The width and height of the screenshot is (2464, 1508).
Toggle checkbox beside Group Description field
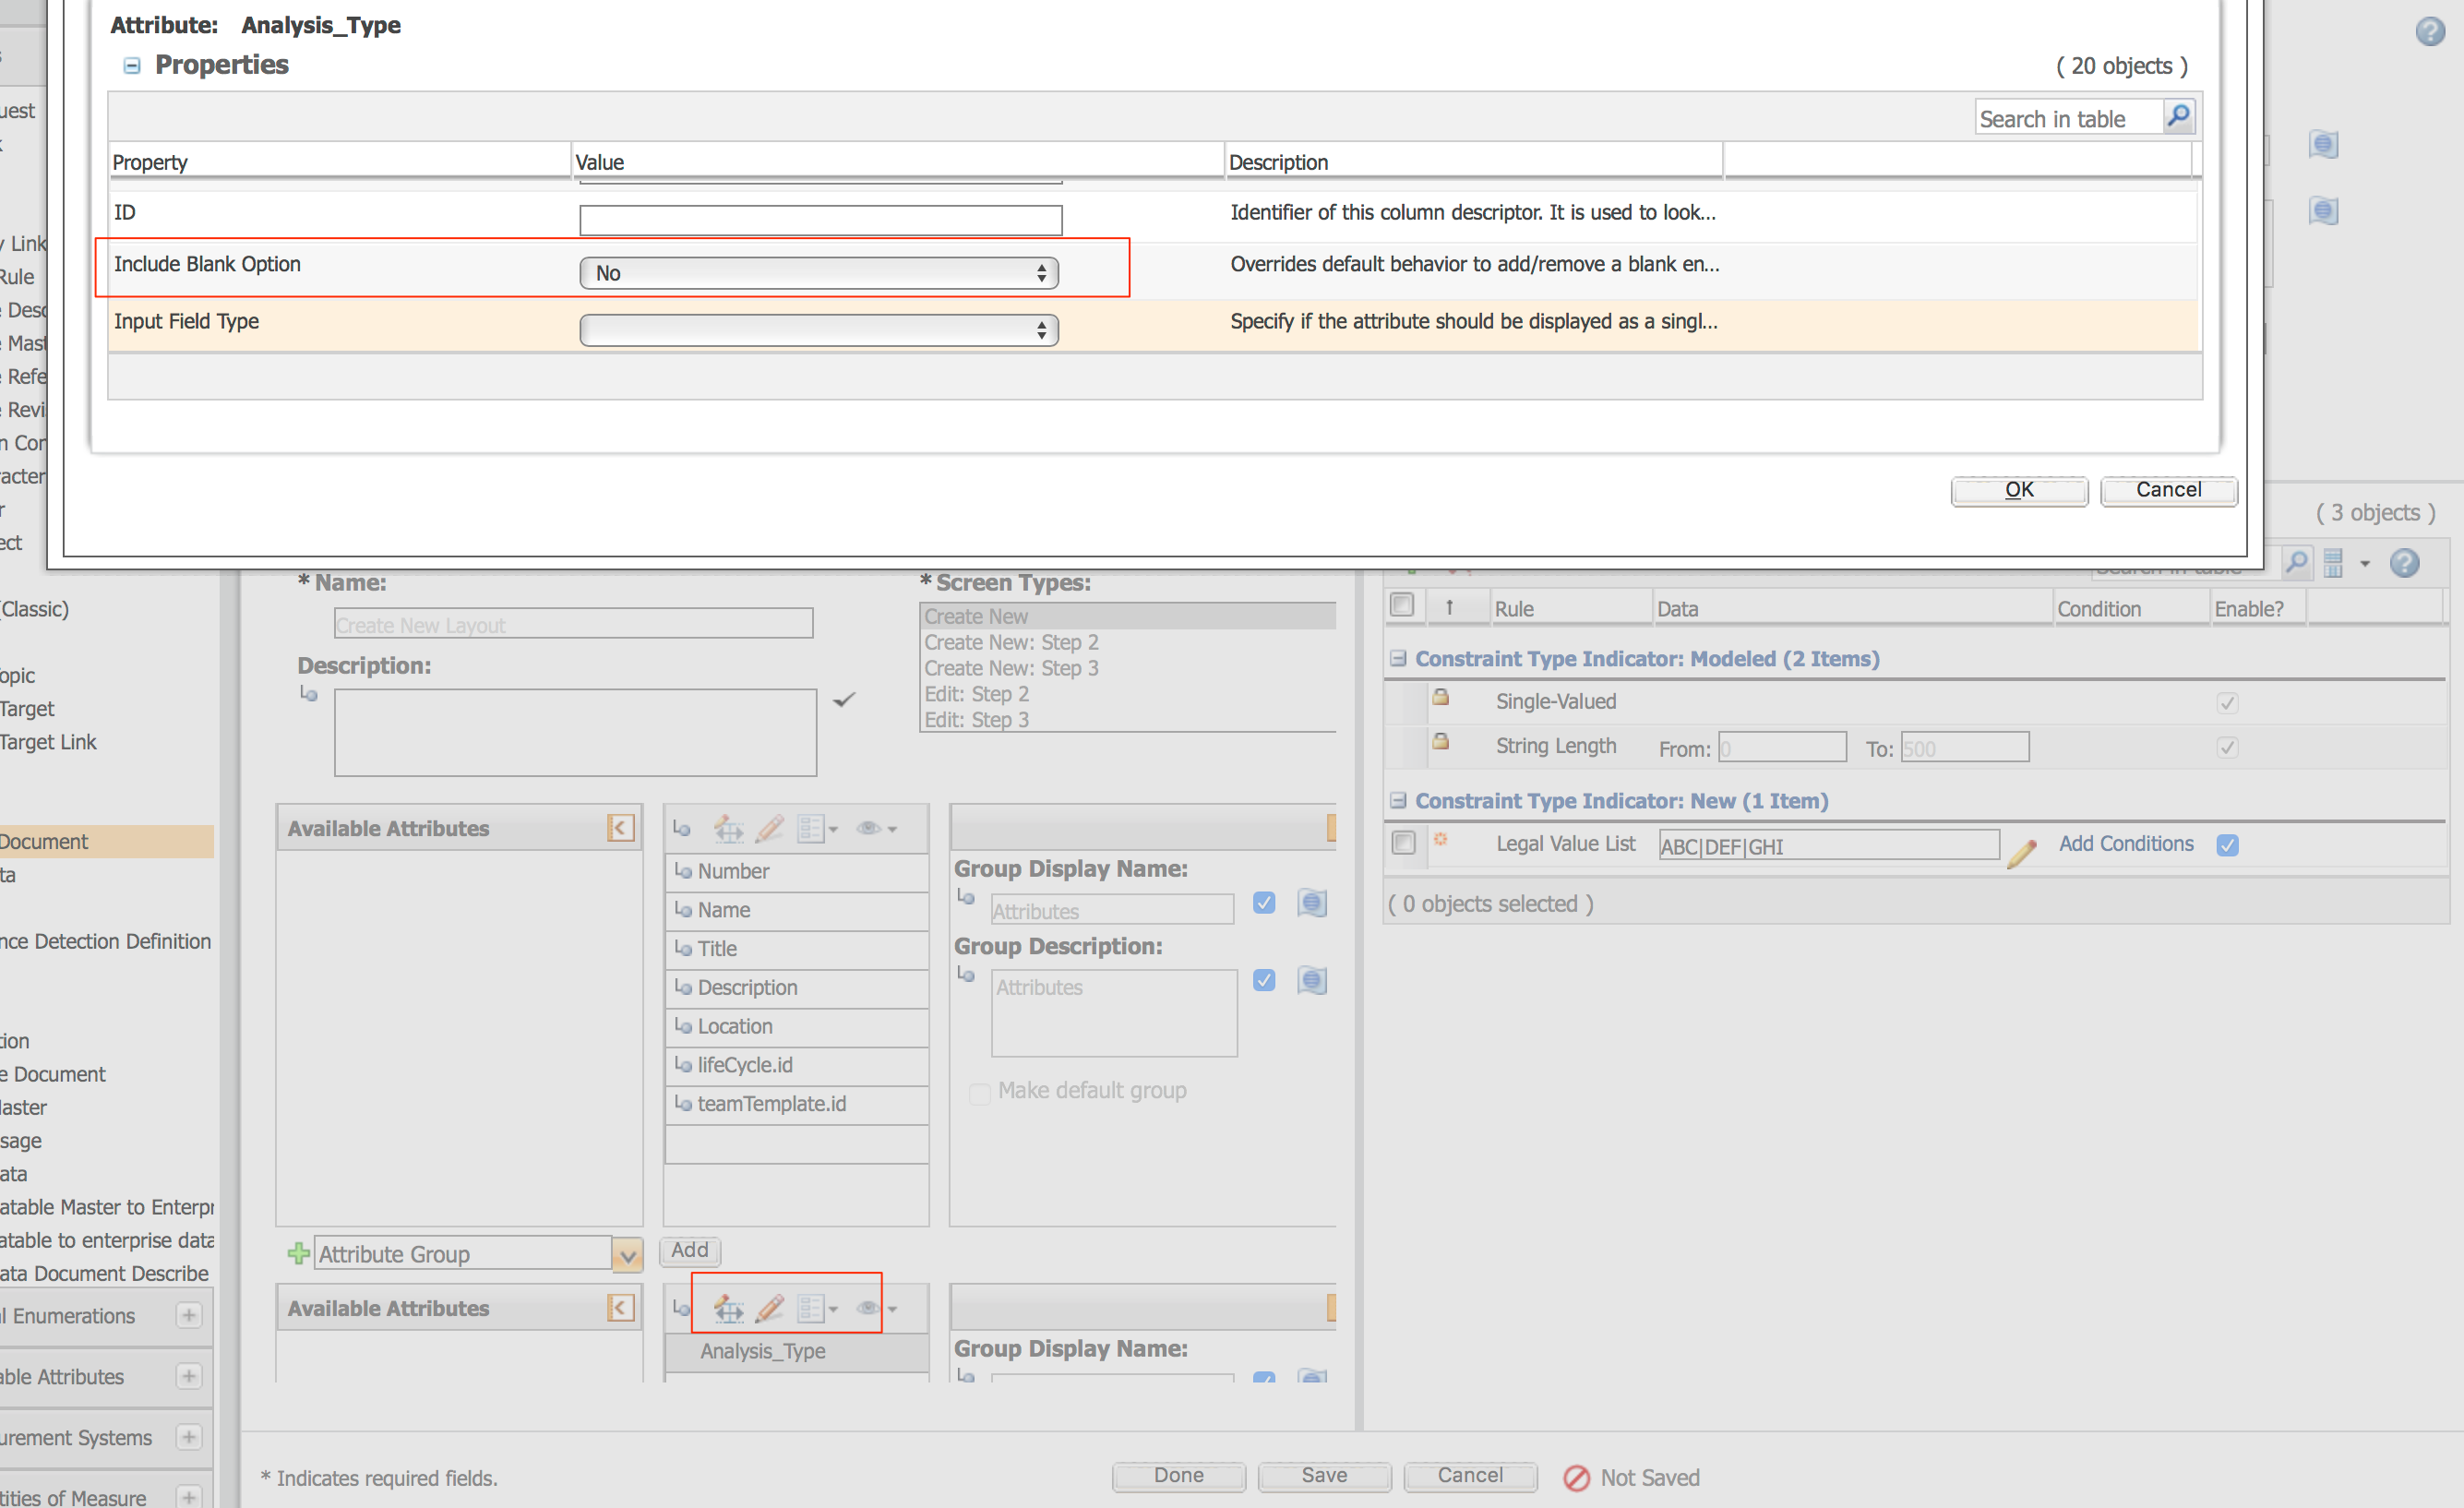[1264, 980]
